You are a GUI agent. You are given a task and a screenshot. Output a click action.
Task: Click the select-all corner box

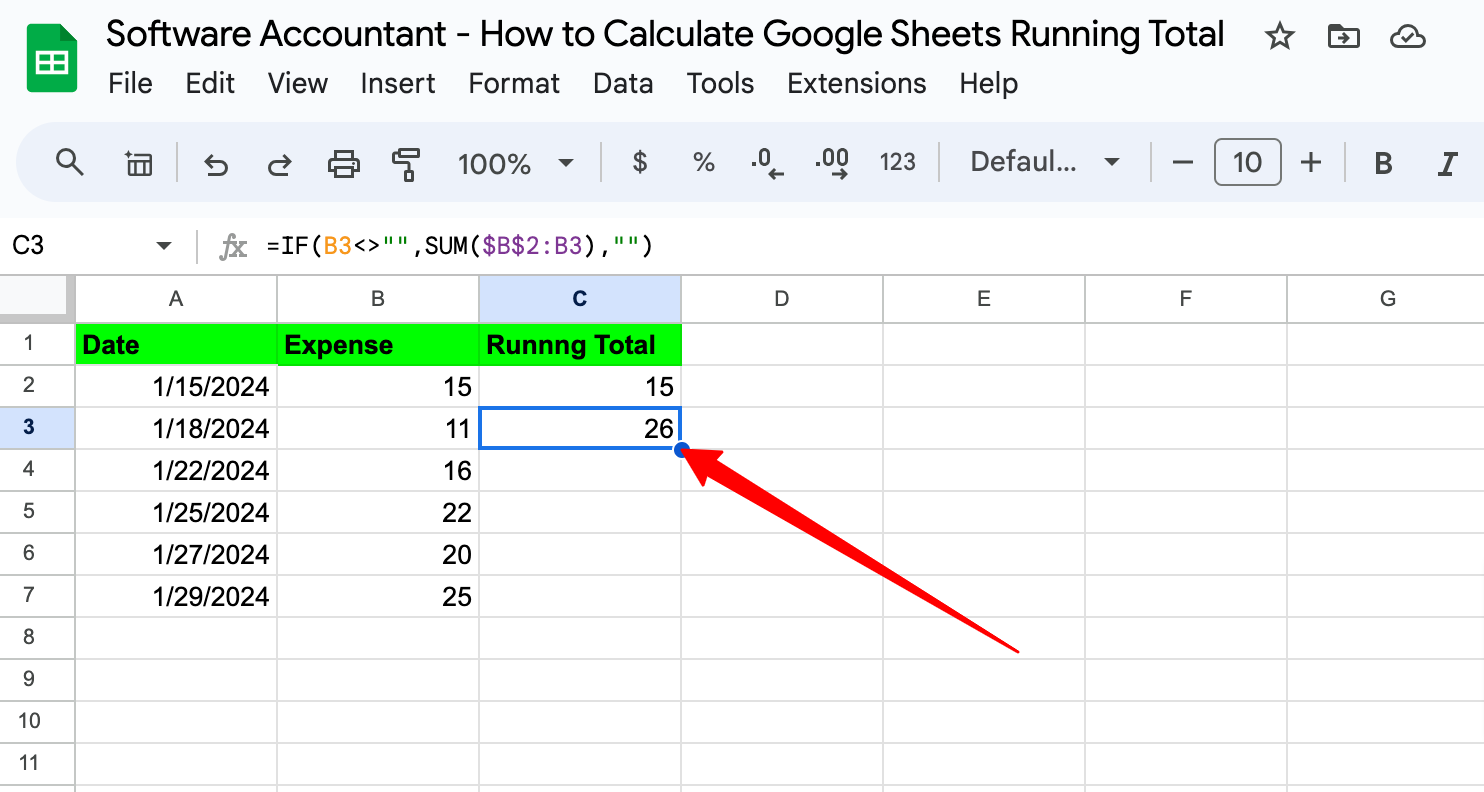pos(37,298)
